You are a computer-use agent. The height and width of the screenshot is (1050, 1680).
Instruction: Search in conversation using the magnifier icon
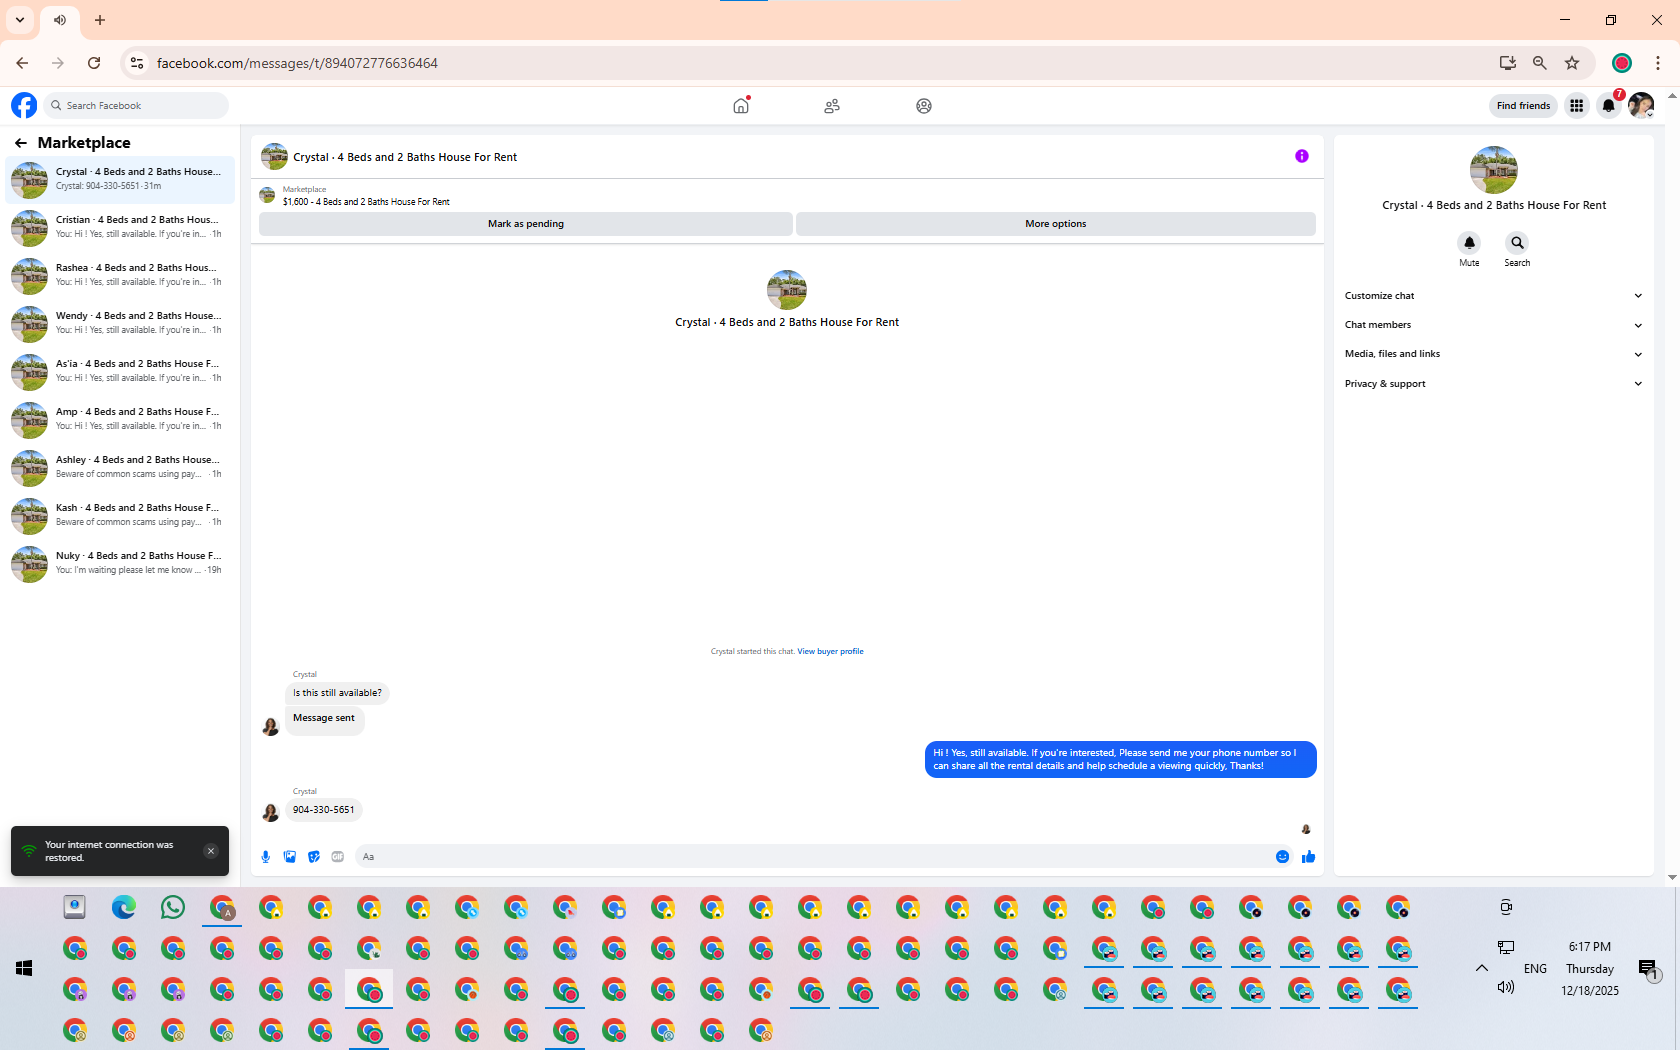pyautogui.click(x=1517, y=242)
